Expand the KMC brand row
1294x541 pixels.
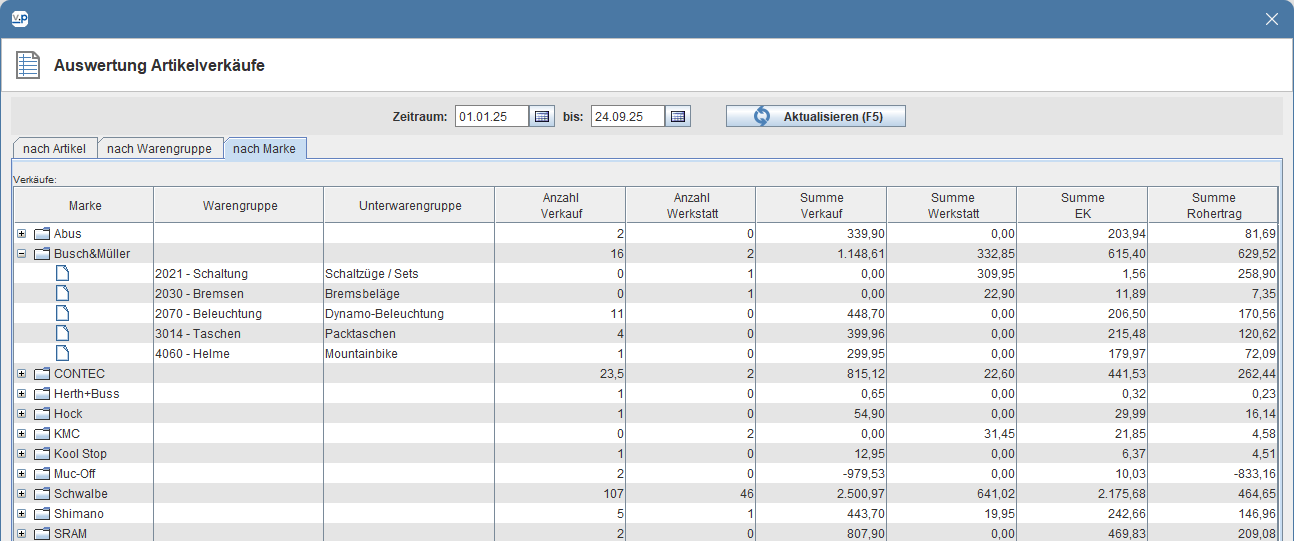22,434
